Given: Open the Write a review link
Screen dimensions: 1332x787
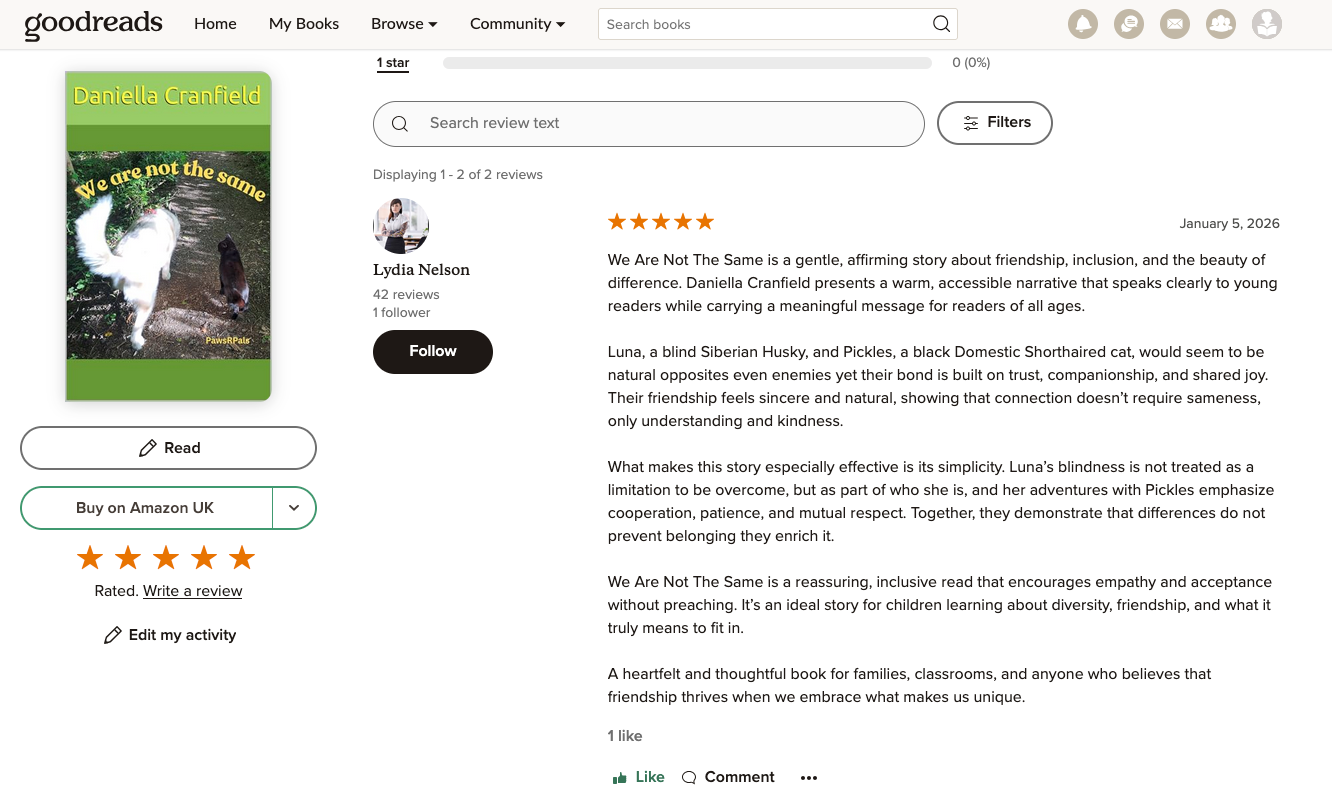Looking at the screenshot, I should [x=192, y=591].
